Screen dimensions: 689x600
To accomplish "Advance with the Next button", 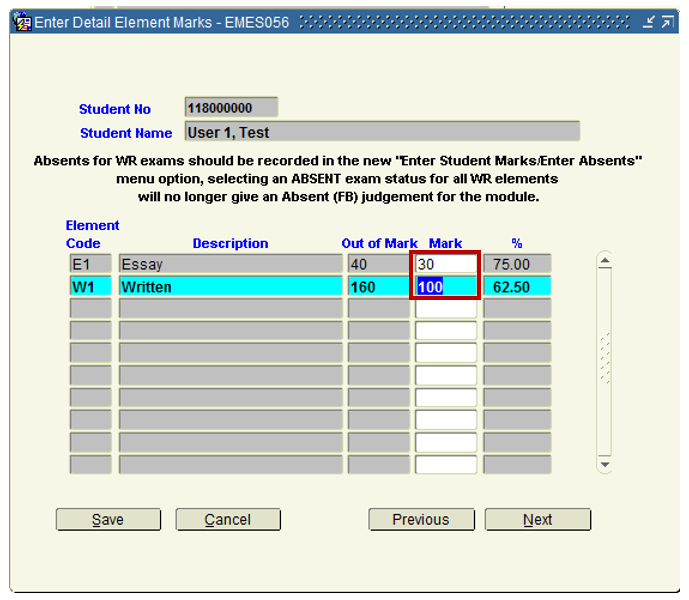I will pyautogui.click(x=538, y=520).
